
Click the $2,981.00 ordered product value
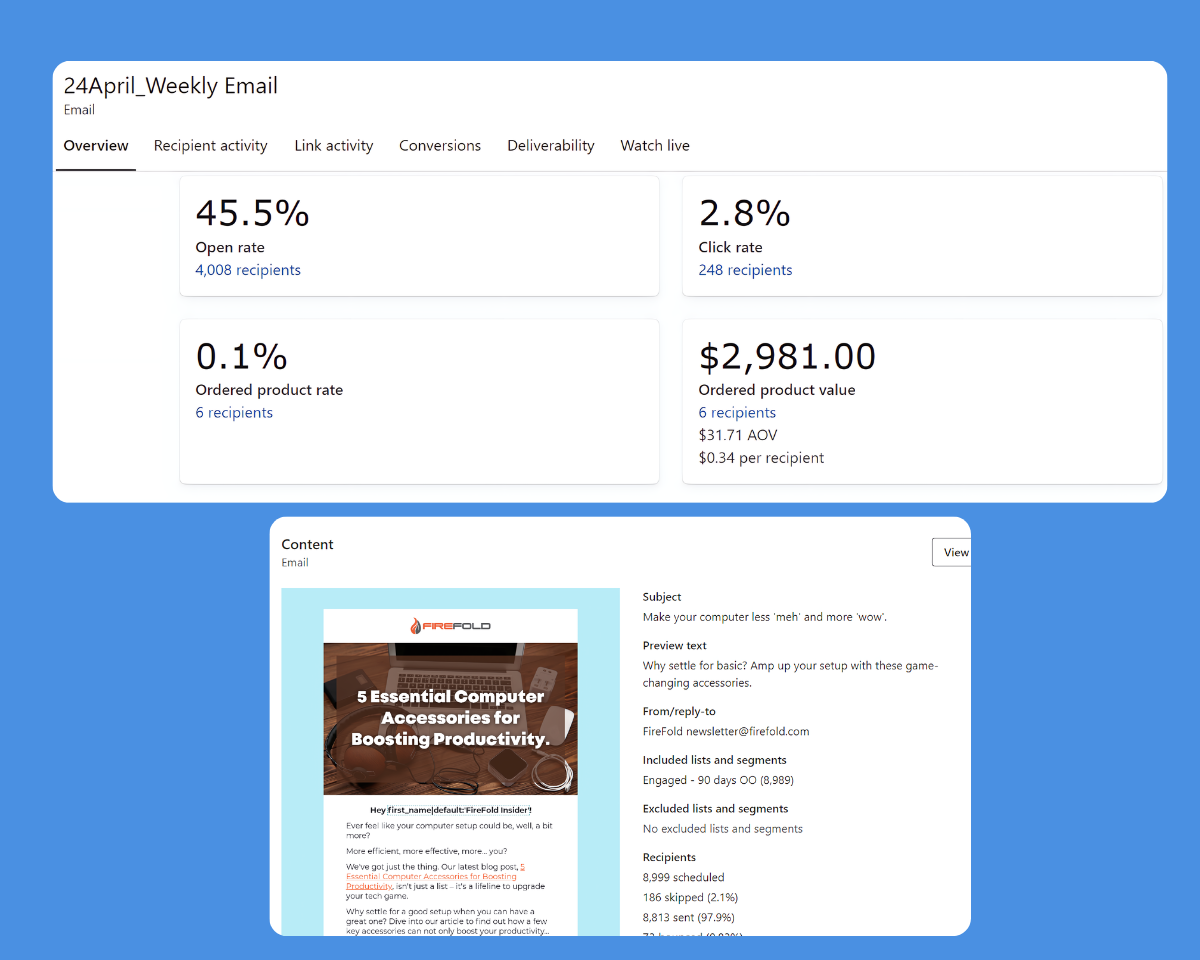pos(787,357)
